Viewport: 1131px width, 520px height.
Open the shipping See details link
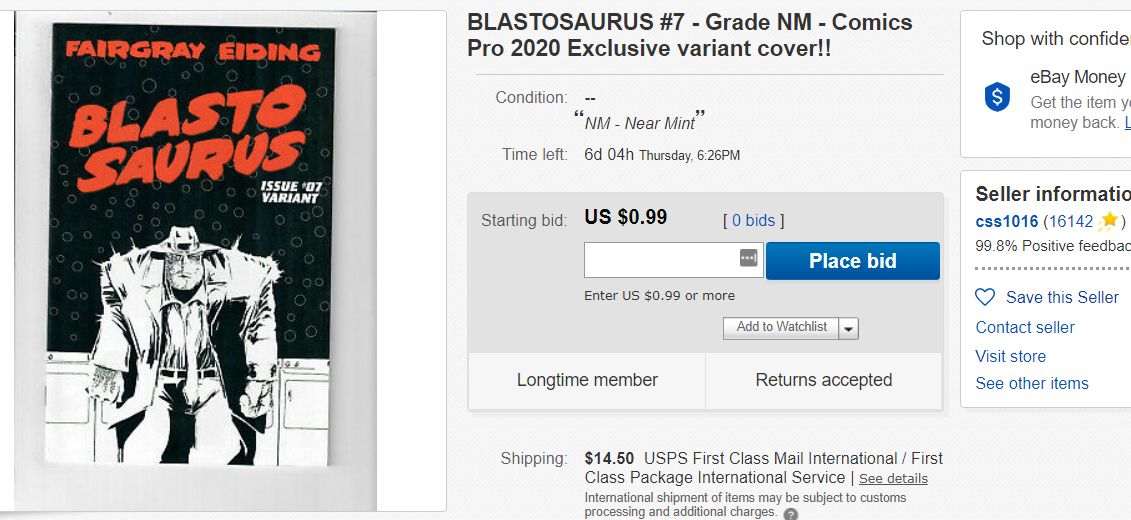click(x=893, y=479)
